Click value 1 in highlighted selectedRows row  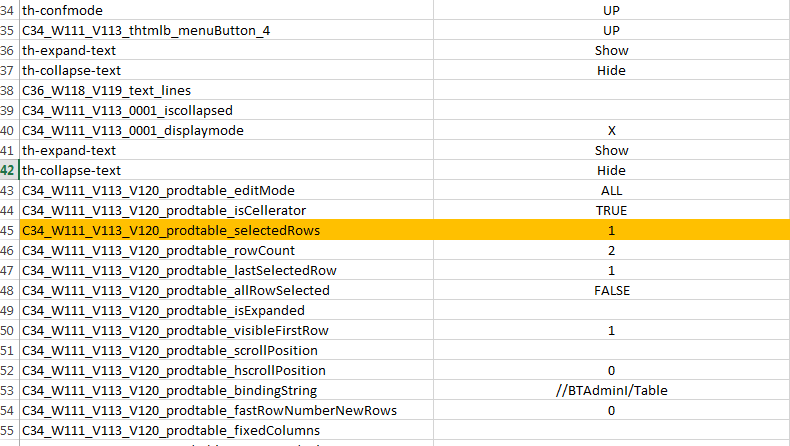tap(612, 230)
